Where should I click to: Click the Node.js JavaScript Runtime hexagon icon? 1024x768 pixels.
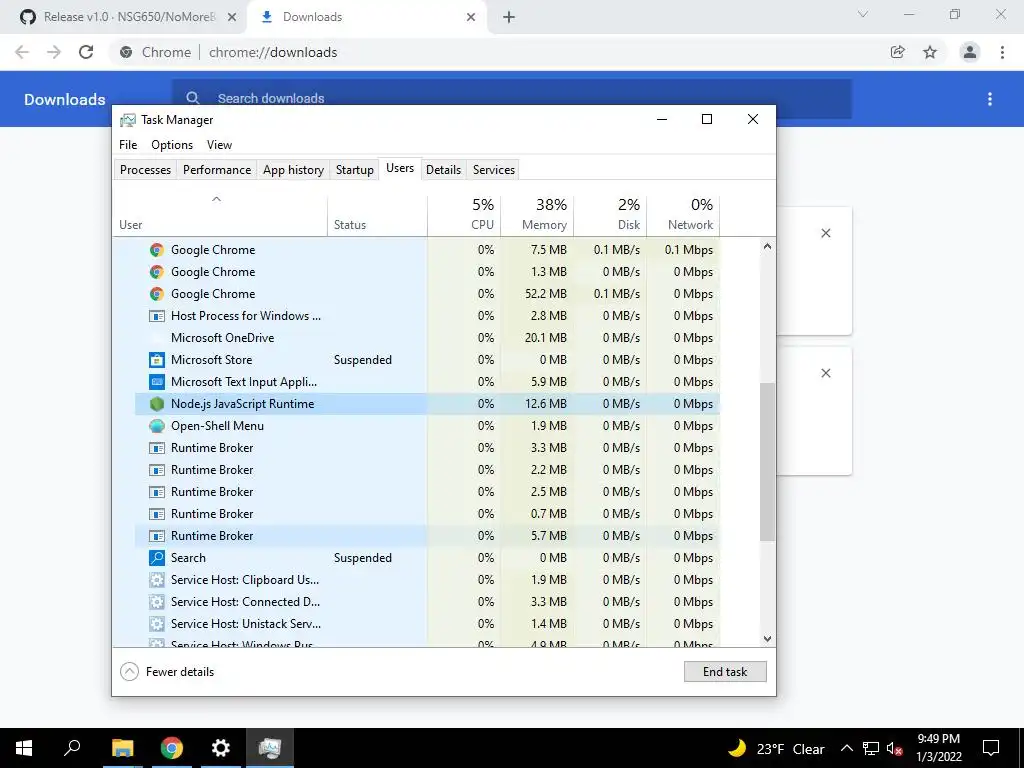pyautogui.click(x=157, y=404)
